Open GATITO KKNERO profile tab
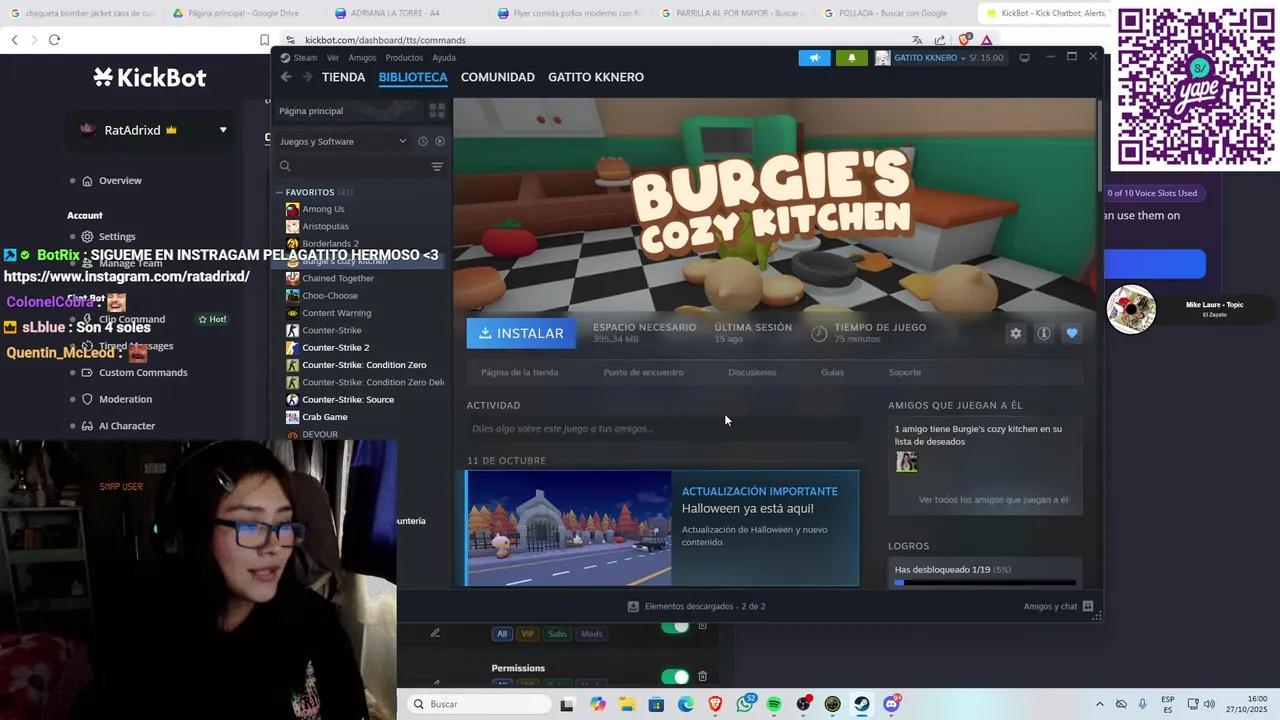 coord(596,77)
